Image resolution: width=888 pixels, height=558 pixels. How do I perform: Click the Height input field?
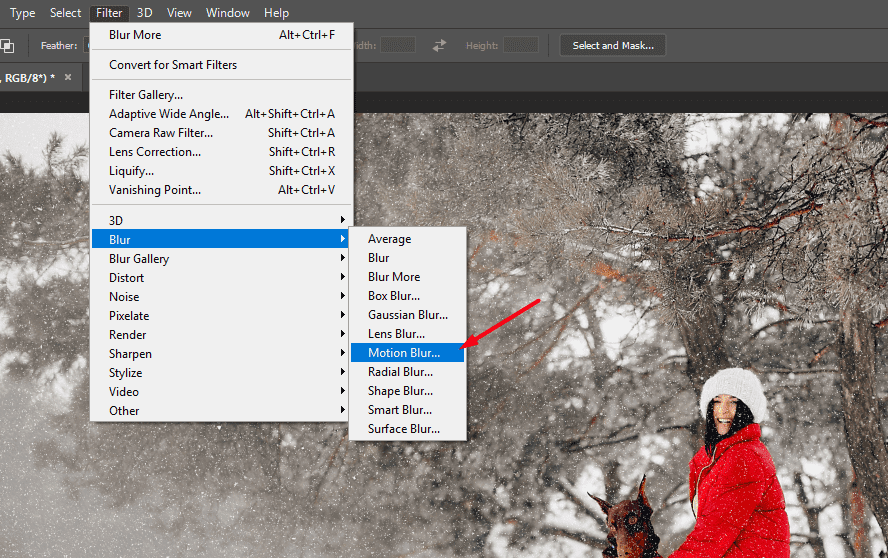(520, 45)
